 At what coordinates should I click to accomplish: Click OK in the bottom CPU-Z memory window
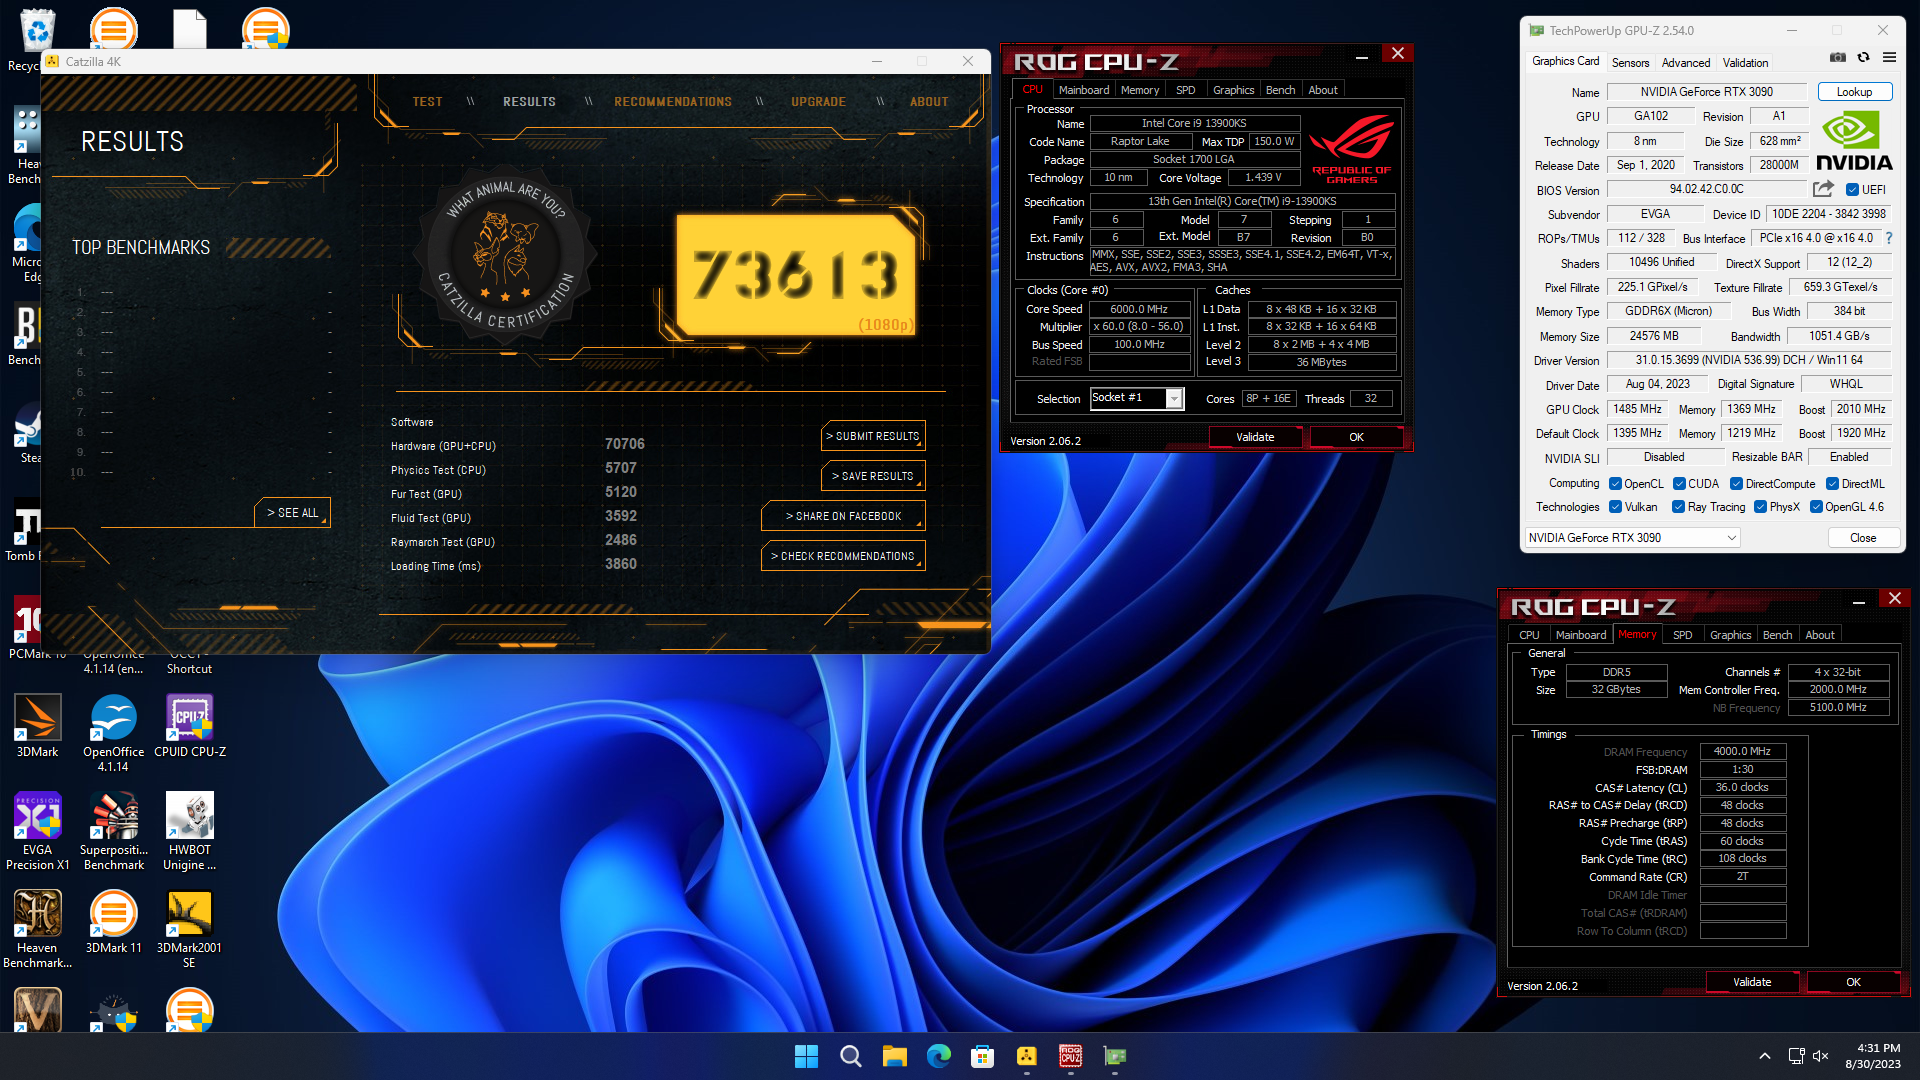tap(1853, 982)
